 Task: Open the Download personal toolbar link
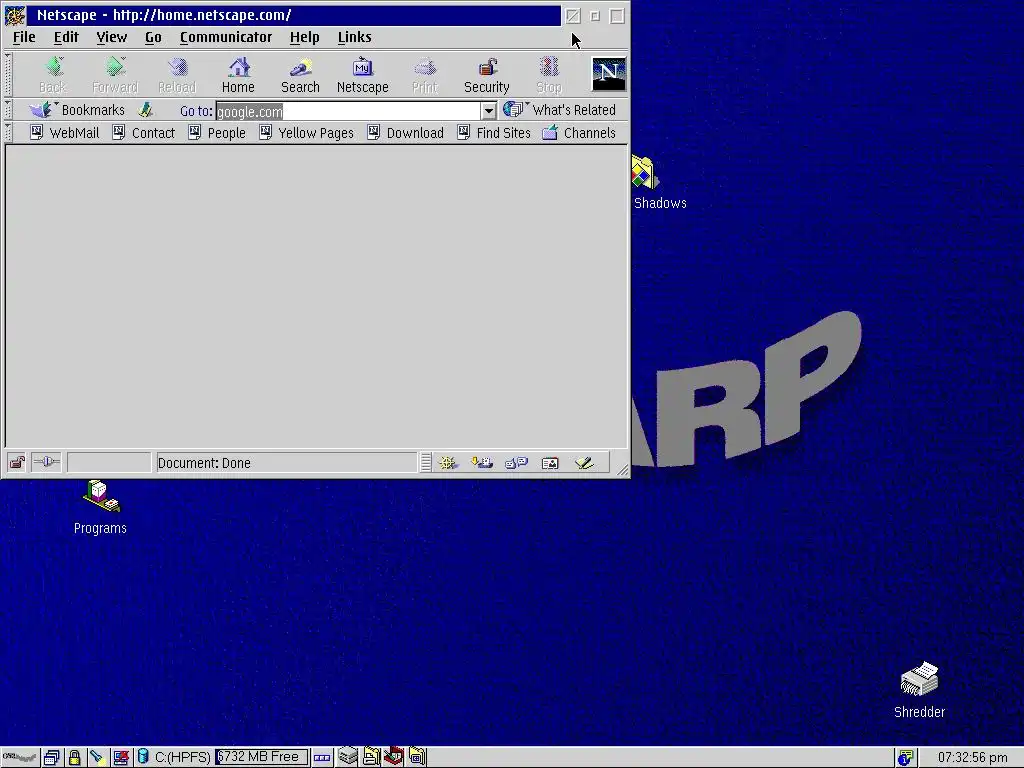point(406,133)
